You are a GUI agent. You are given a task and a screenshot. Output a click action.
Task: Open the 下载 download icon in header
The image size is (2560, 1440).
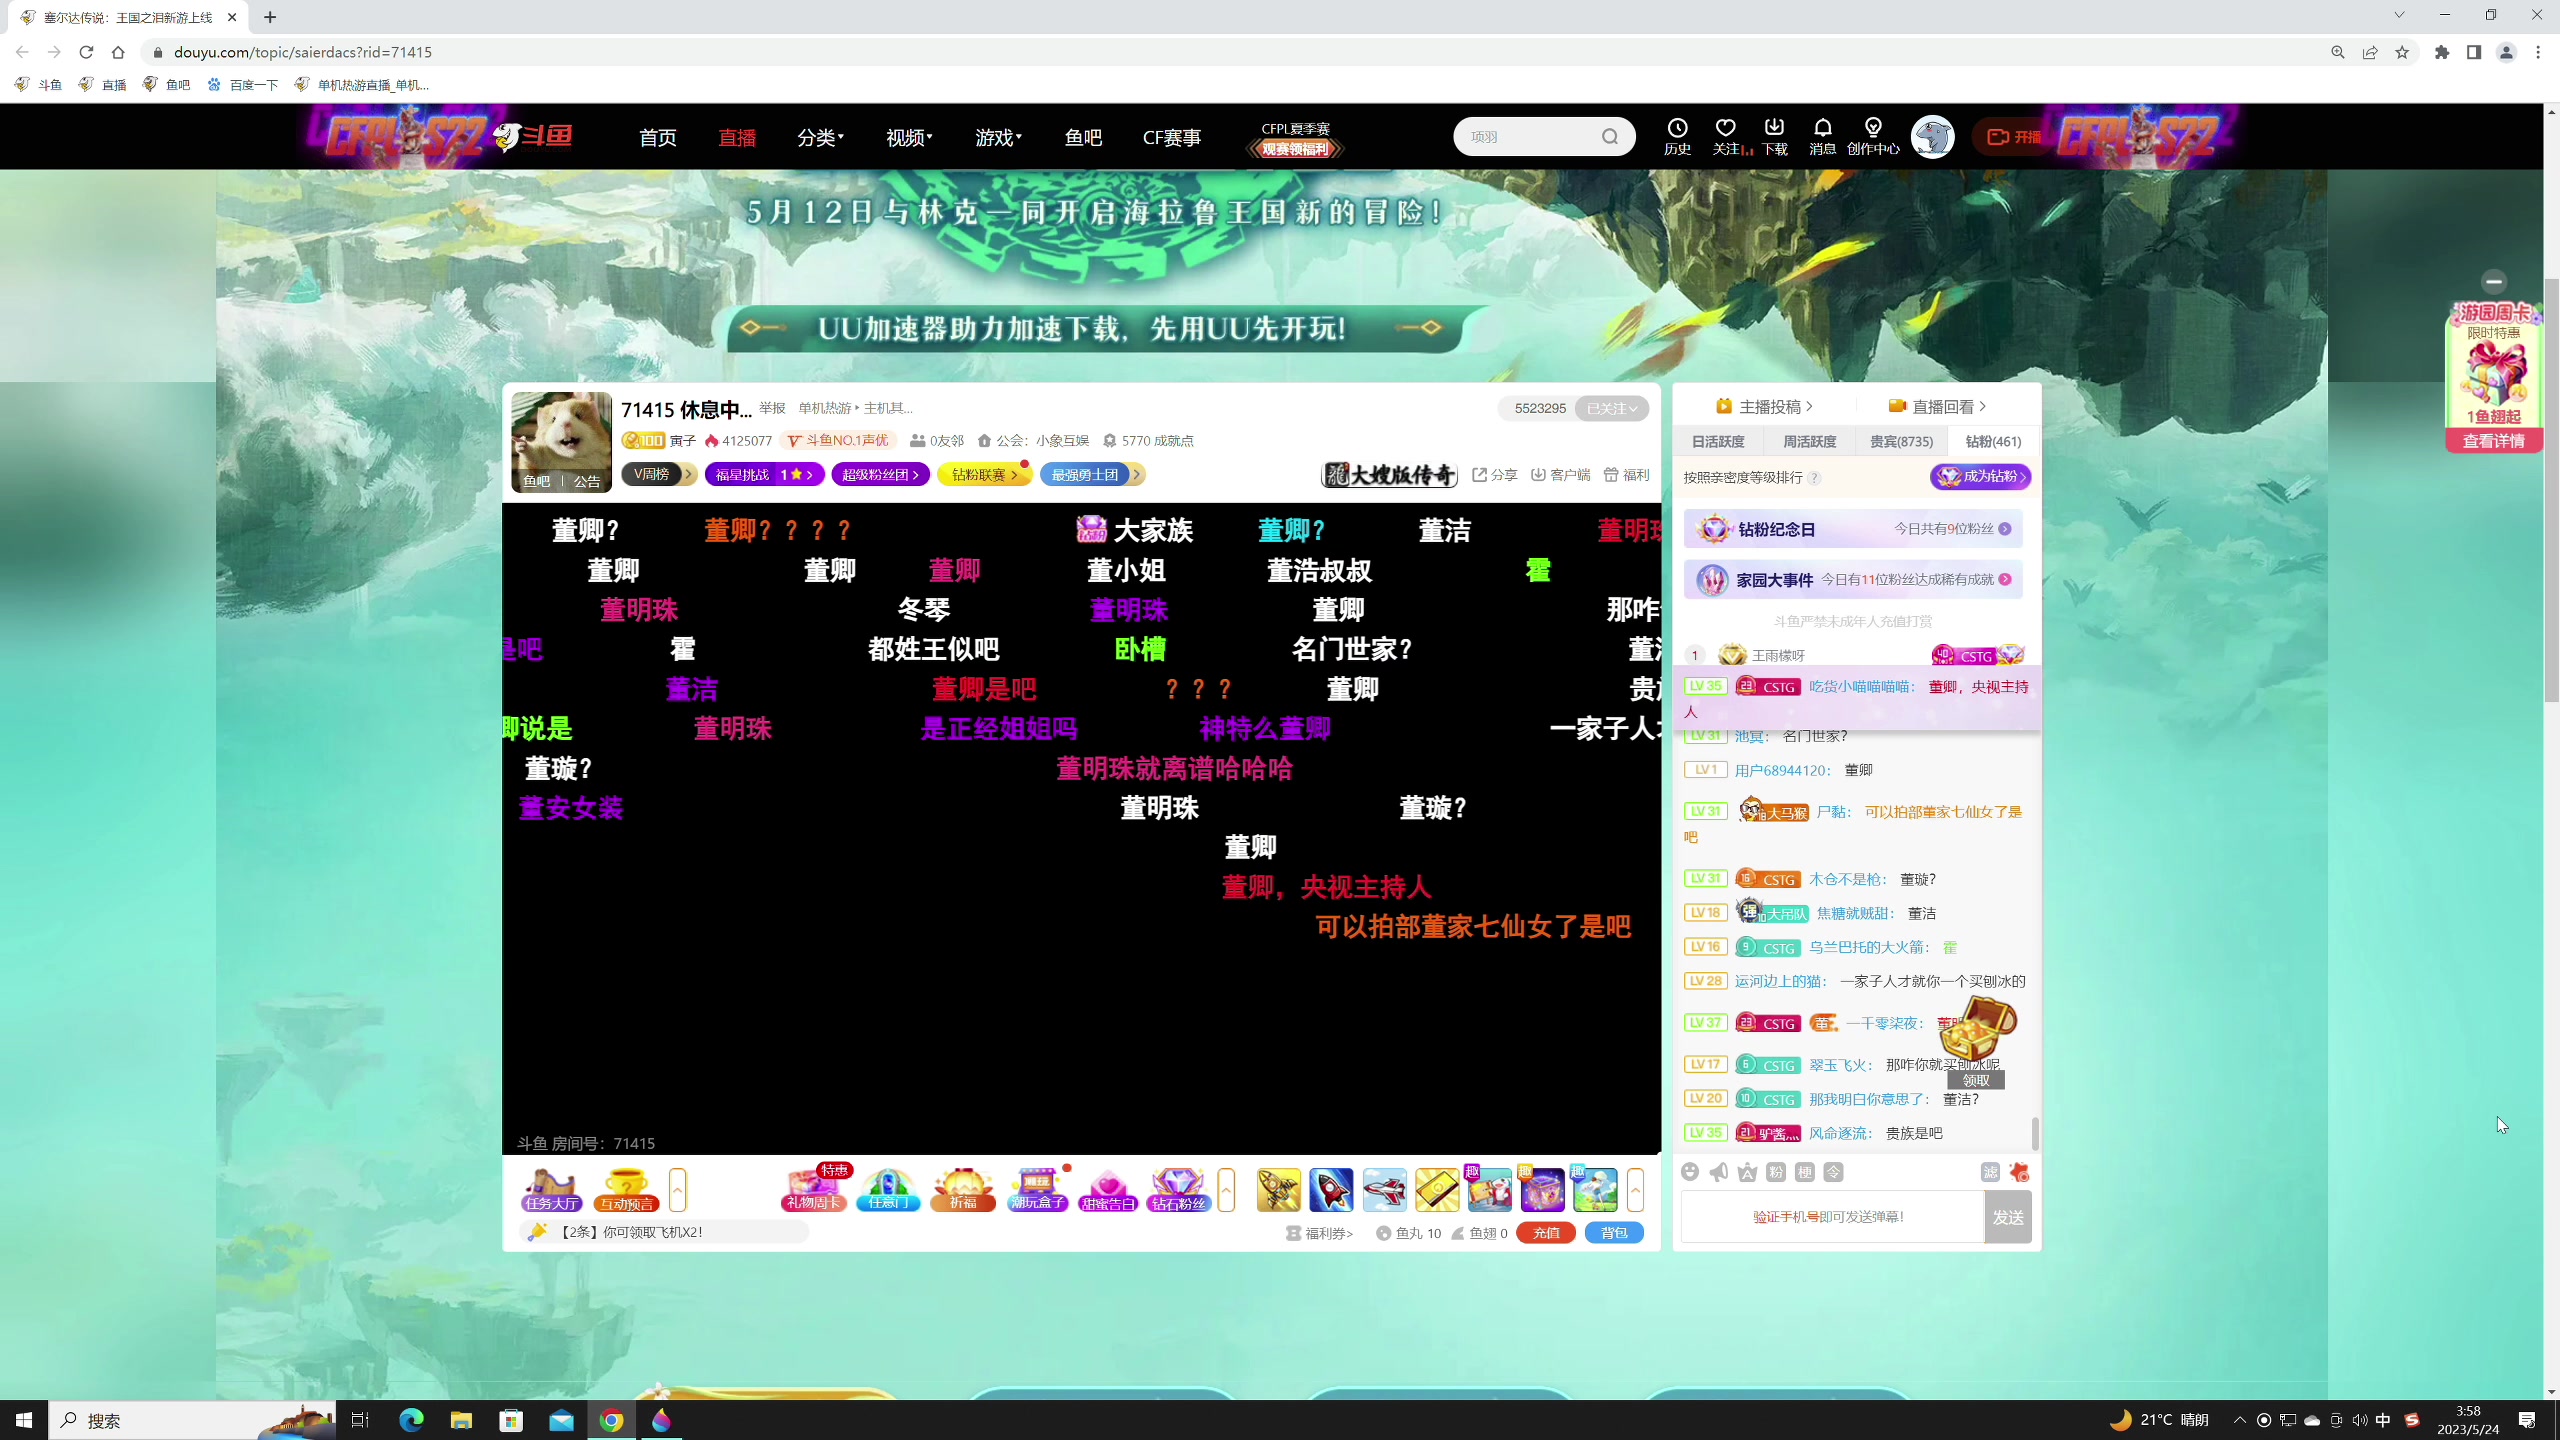[1774, 136]
